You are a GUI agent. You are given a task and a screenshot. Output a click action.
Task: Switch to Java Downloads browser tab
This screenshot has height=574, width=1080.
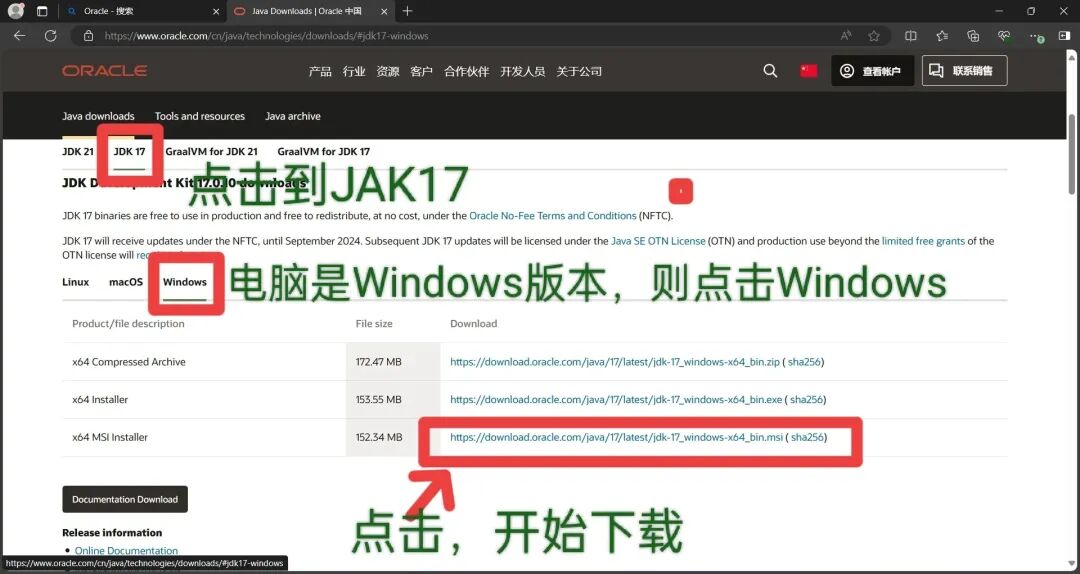(310, 11)
